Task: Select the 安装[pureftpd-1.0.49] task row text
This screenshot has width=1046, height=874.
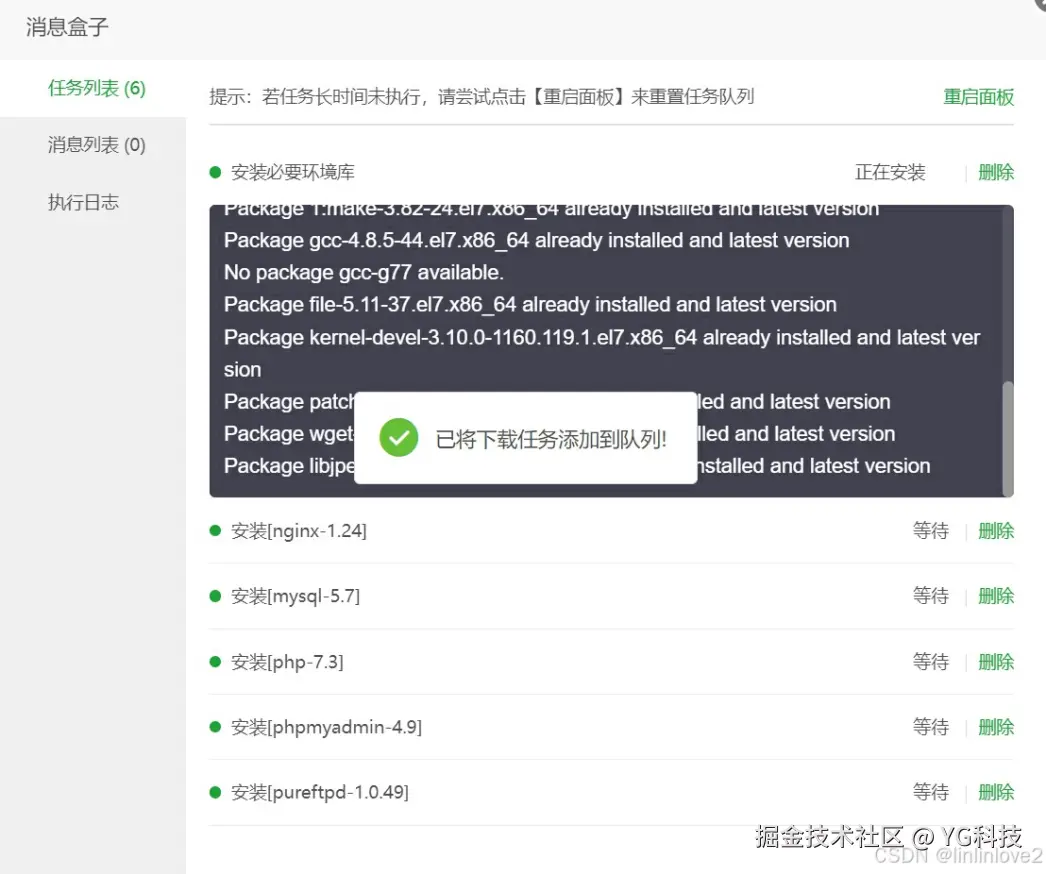Action: point(320,792)
